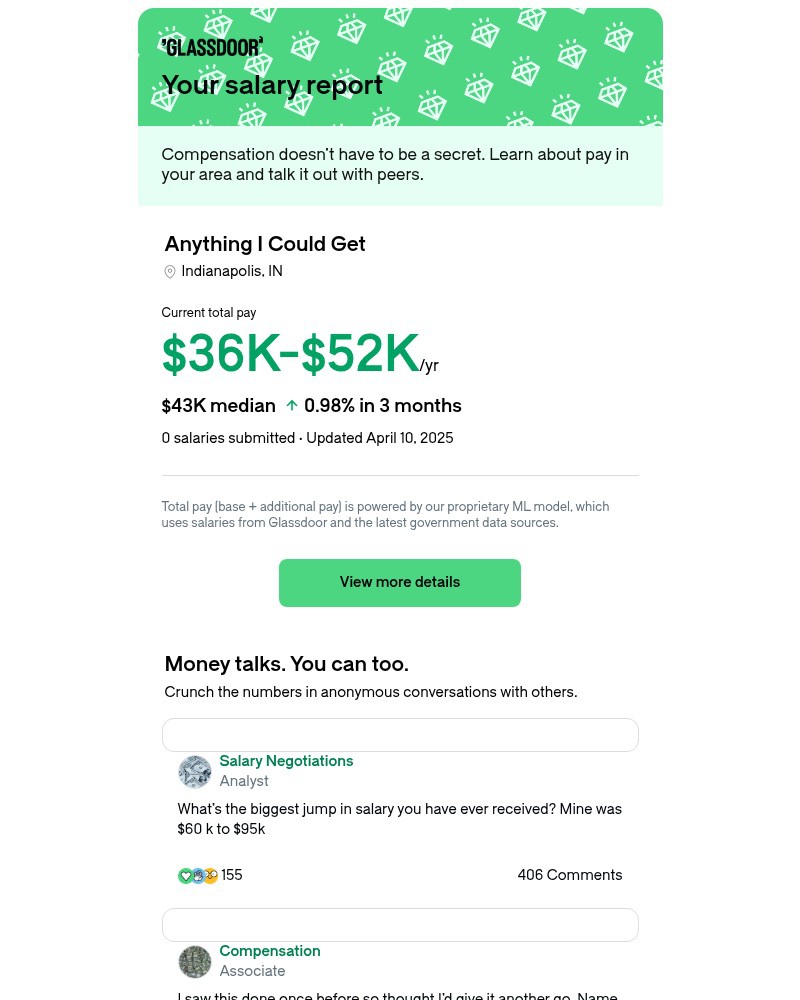
Task: Click the Compensation bowl avatar
Action: 194,961
